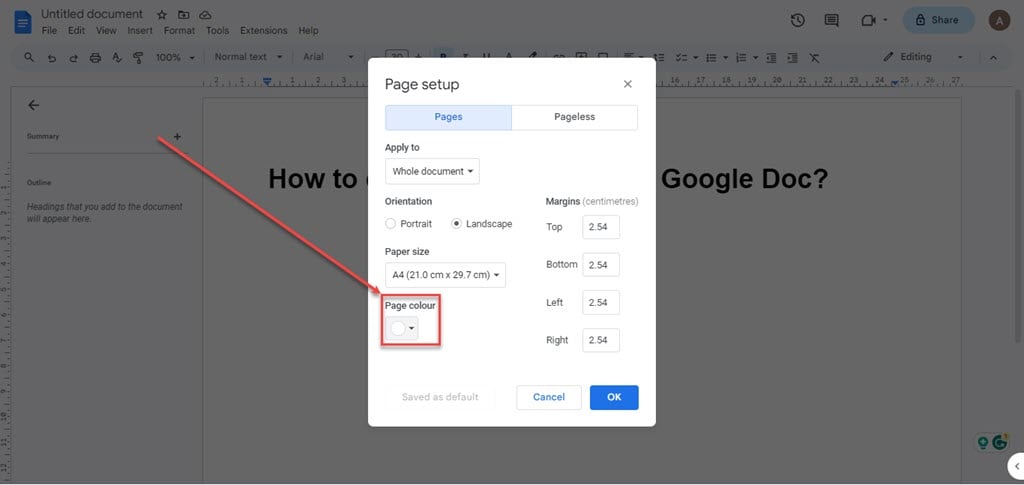Confirm page setup with OK
Viewport: 1024px width, 485px height.
[614, 398]
